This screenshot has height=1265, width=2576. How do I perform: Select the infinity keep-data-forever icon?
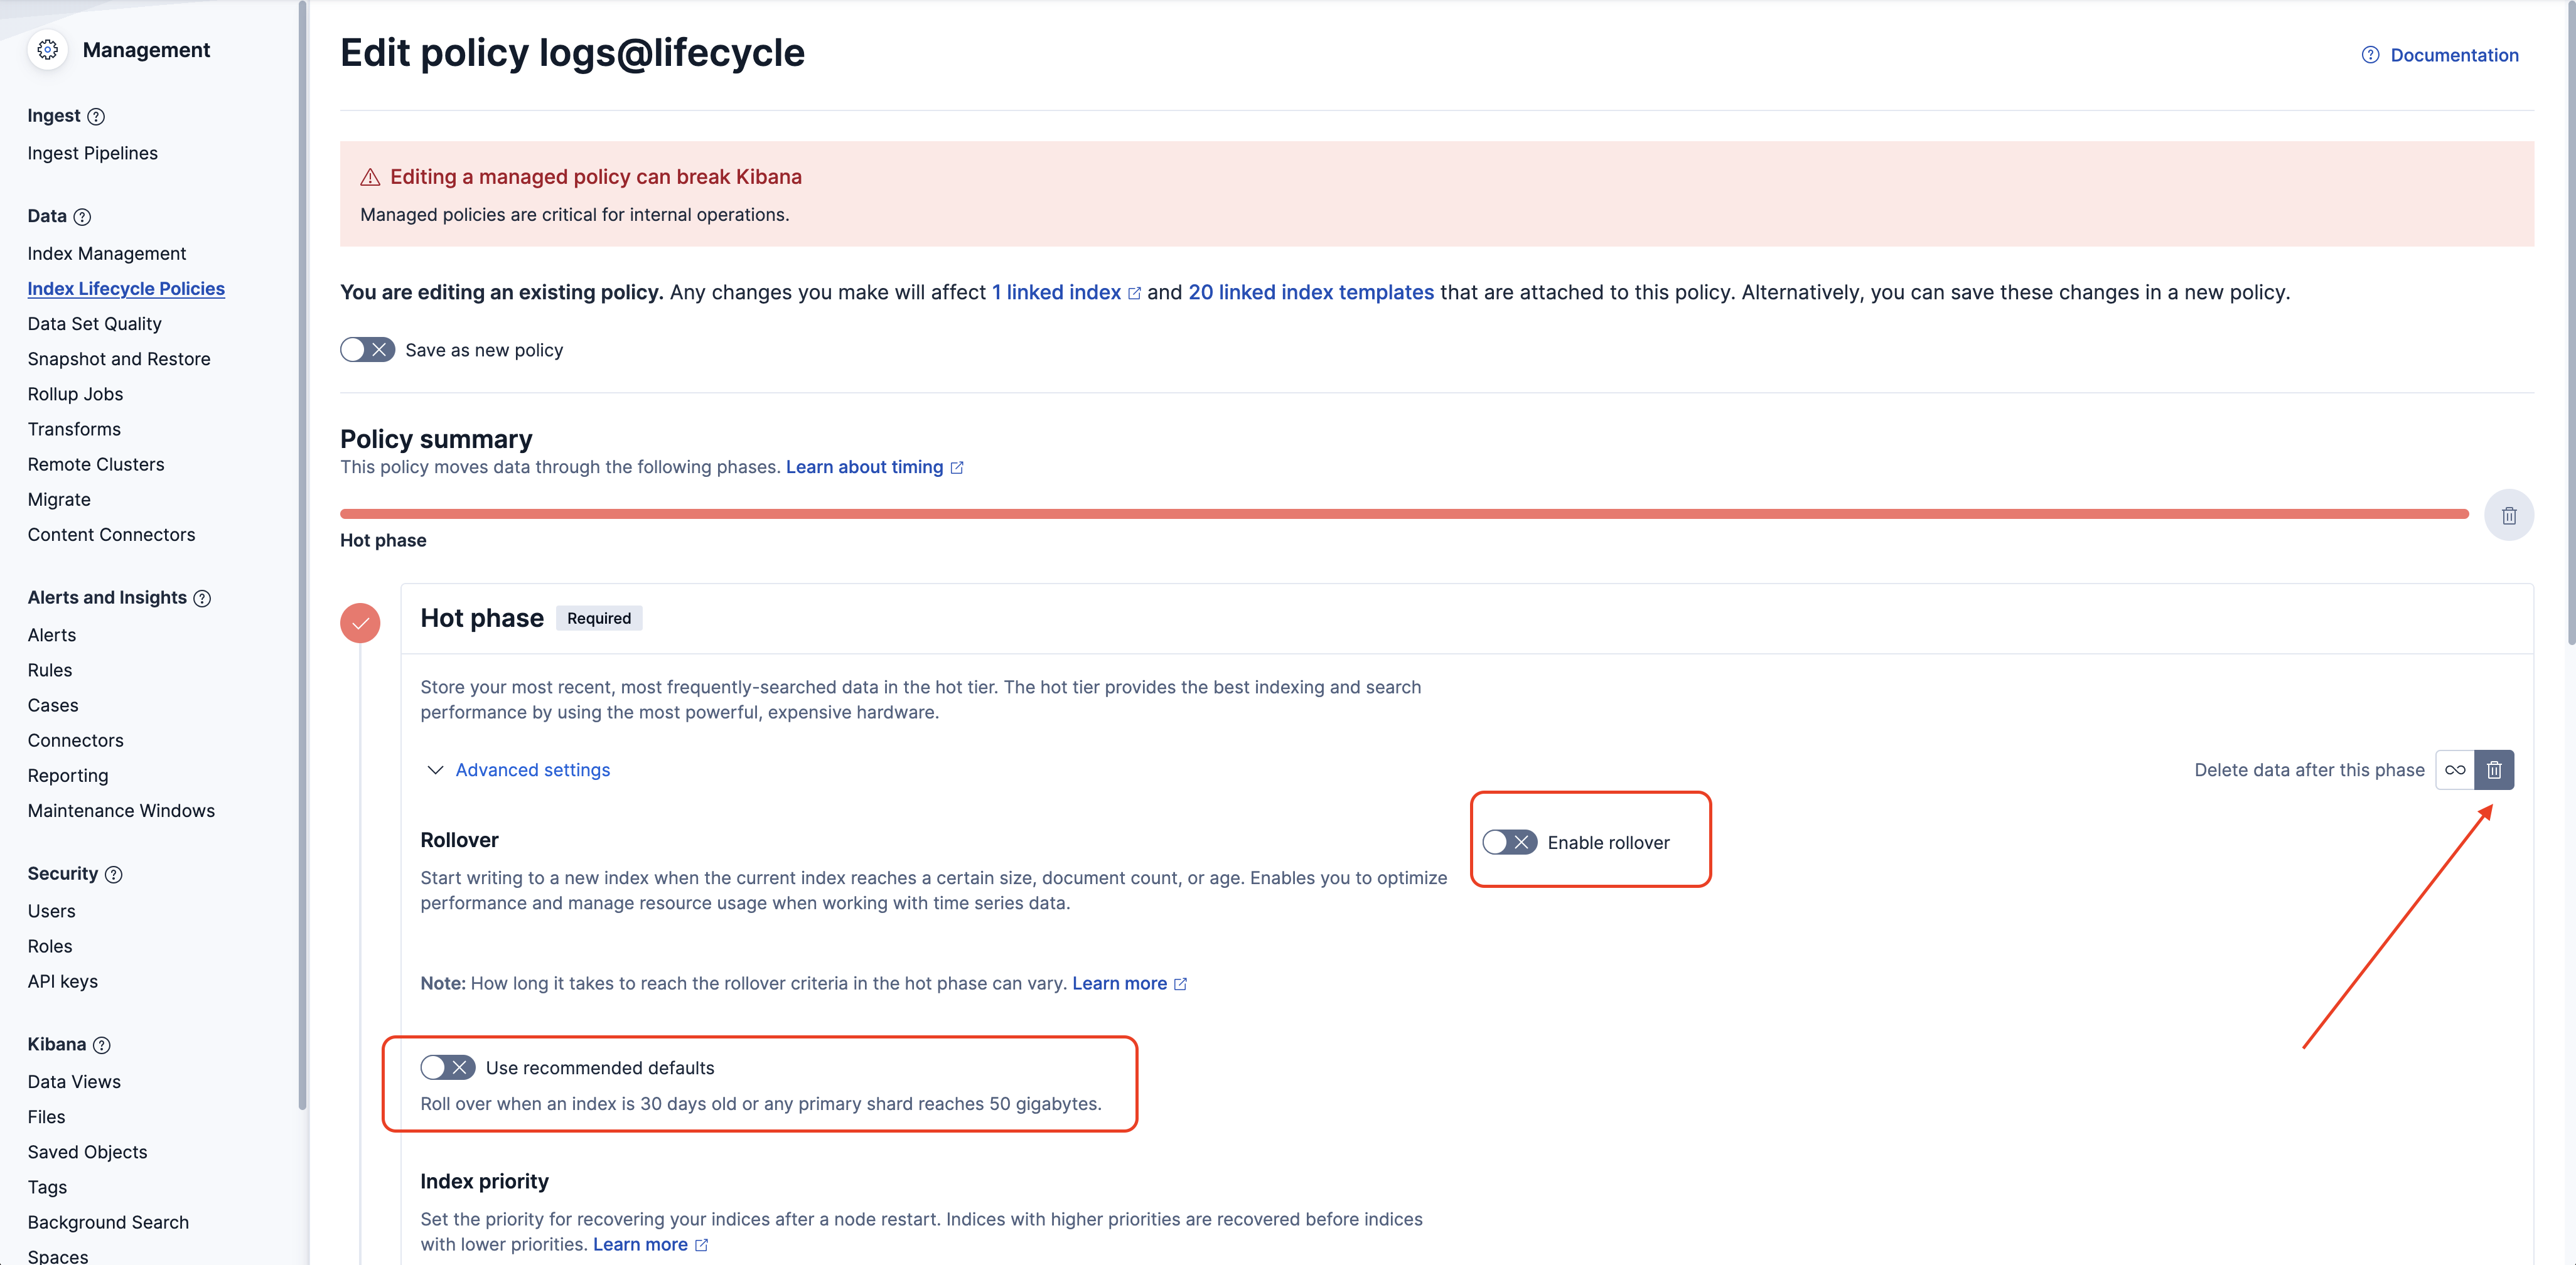[x=2455, y=770]
